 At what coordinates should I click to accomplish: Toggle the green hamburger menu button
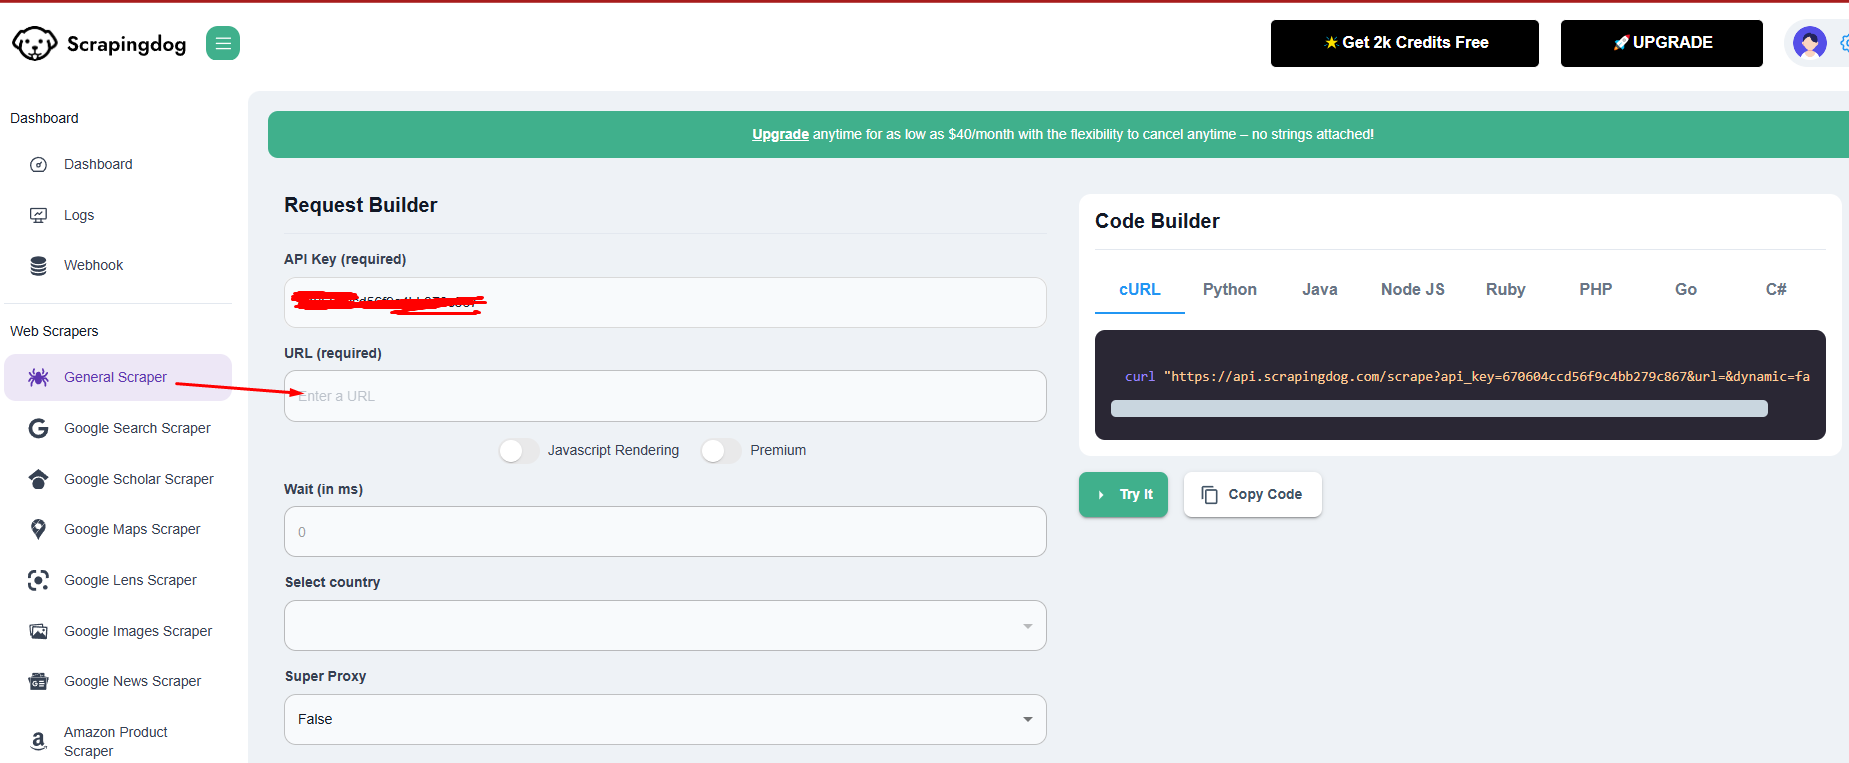coord(223,43)
